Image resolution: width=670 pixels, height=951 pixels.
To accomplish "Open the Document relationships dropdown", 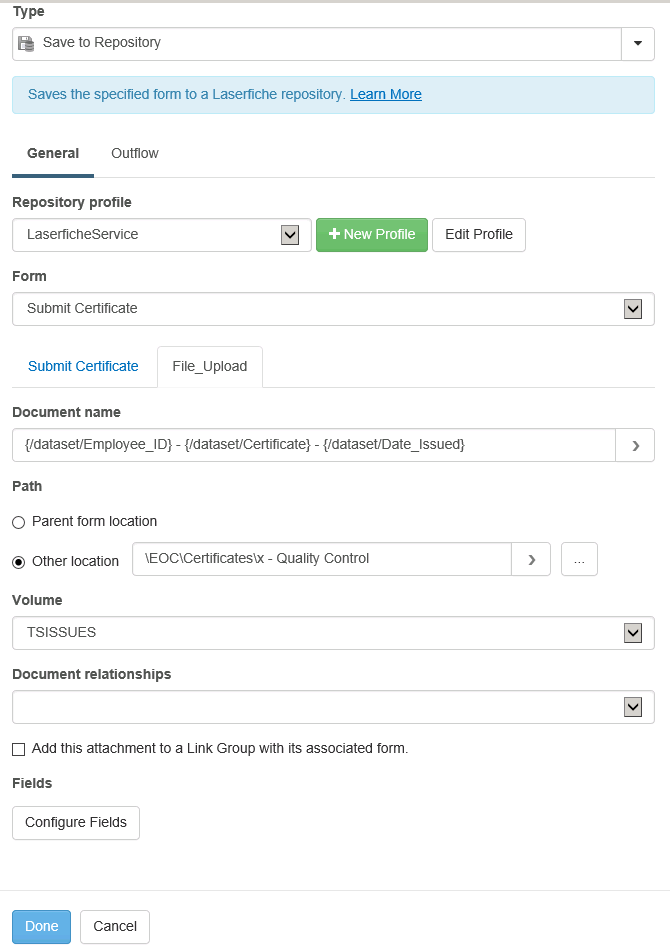I will coord(632,707).
